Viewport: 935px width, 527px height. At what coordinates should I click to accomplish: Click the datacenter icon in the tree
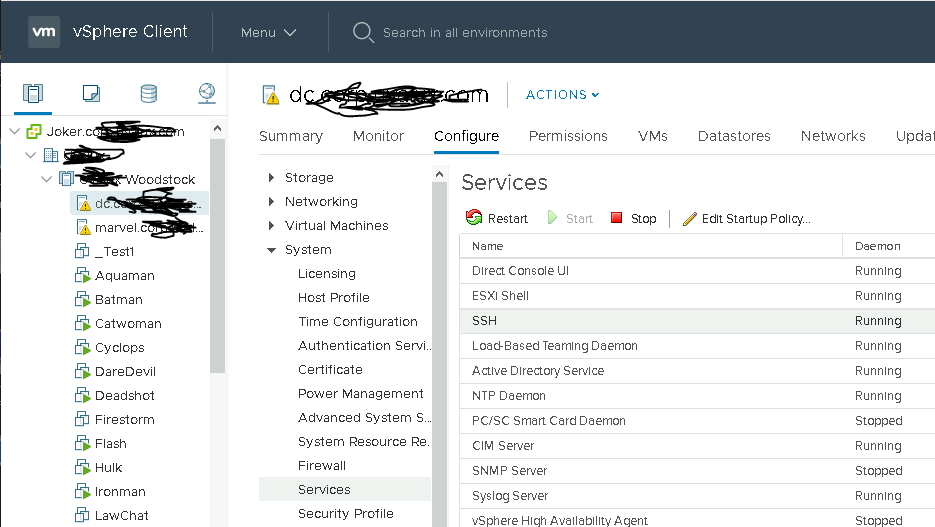[51, 156]
